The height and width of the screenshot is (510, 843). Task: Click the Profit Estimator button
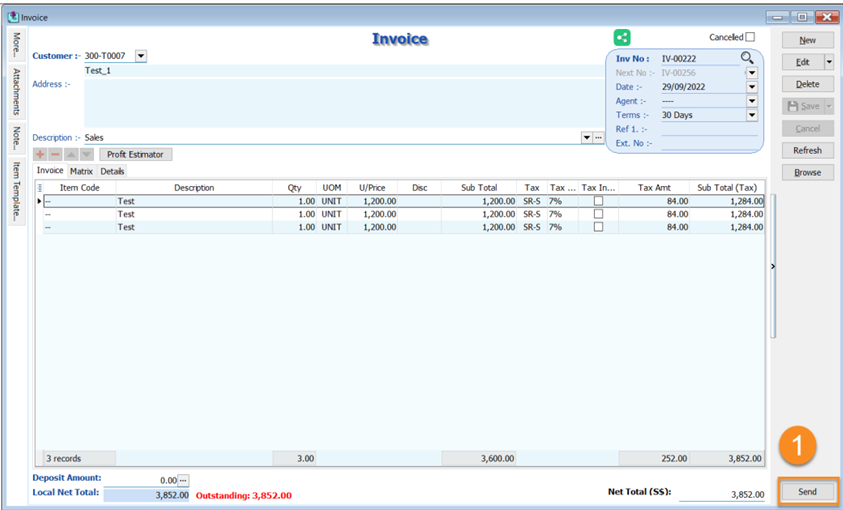135,155
